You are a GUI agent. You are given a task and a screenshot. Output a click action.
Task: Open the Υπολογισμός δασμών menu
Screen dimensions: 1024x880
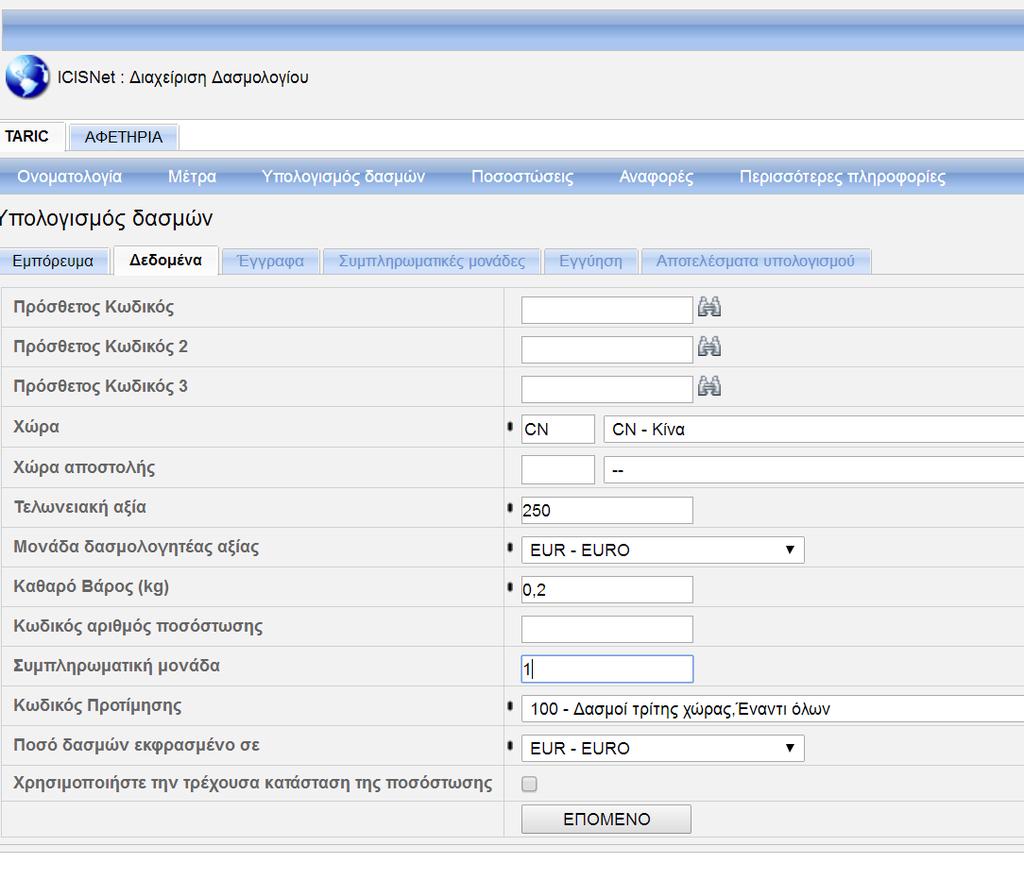pyautogui.click(x=343, y=177)
